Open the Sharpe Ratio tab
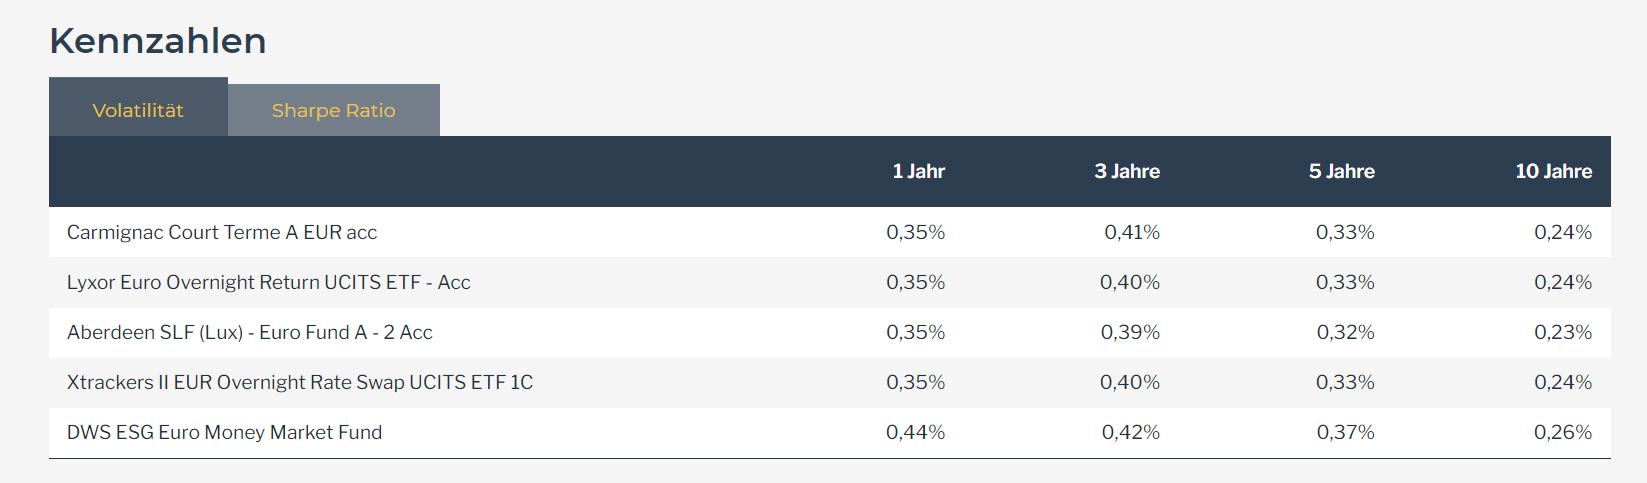The width and height of the screenshot is (1647, 483). [x=333, y=110]
